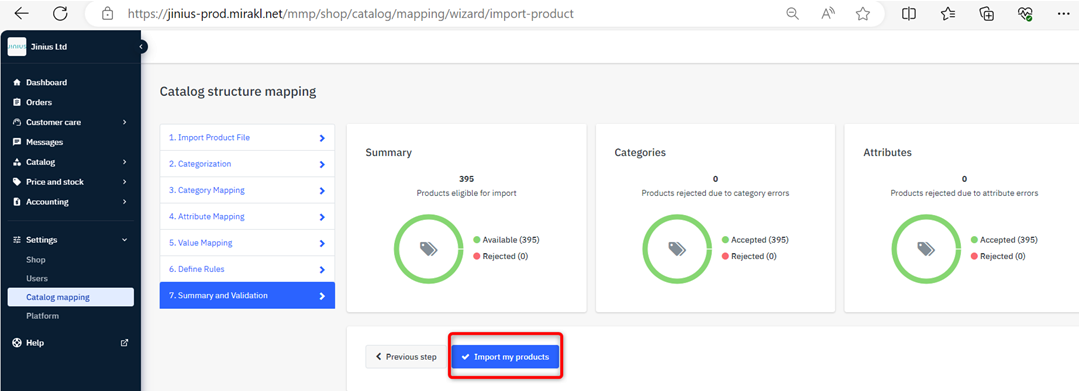1079x391 pixels.
Task: Open the Read aloud icon
Action: (x=828, y=14)
